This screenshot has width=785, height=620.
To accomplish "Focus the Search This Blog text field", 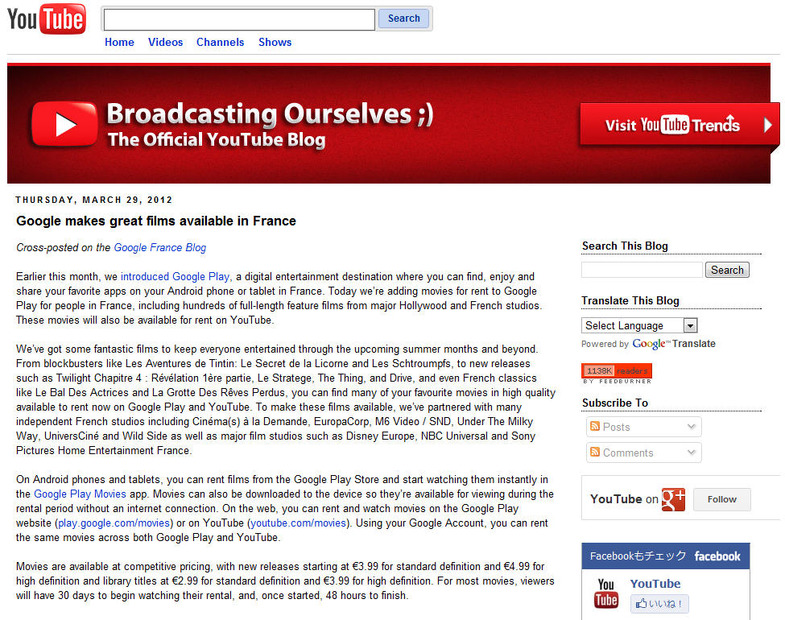I will click(x=641, y=270).
